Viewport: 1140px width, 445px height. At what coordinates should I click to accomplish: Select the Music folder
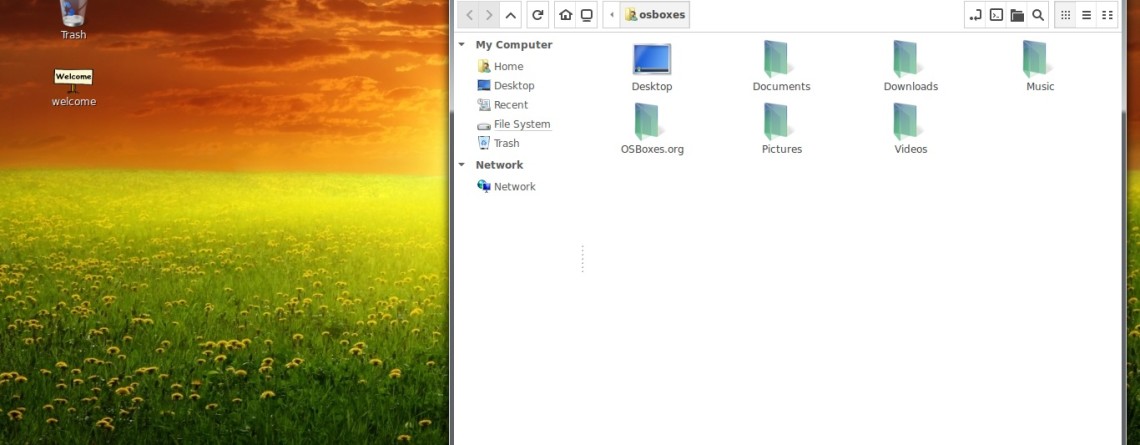tap(1040, 66)
